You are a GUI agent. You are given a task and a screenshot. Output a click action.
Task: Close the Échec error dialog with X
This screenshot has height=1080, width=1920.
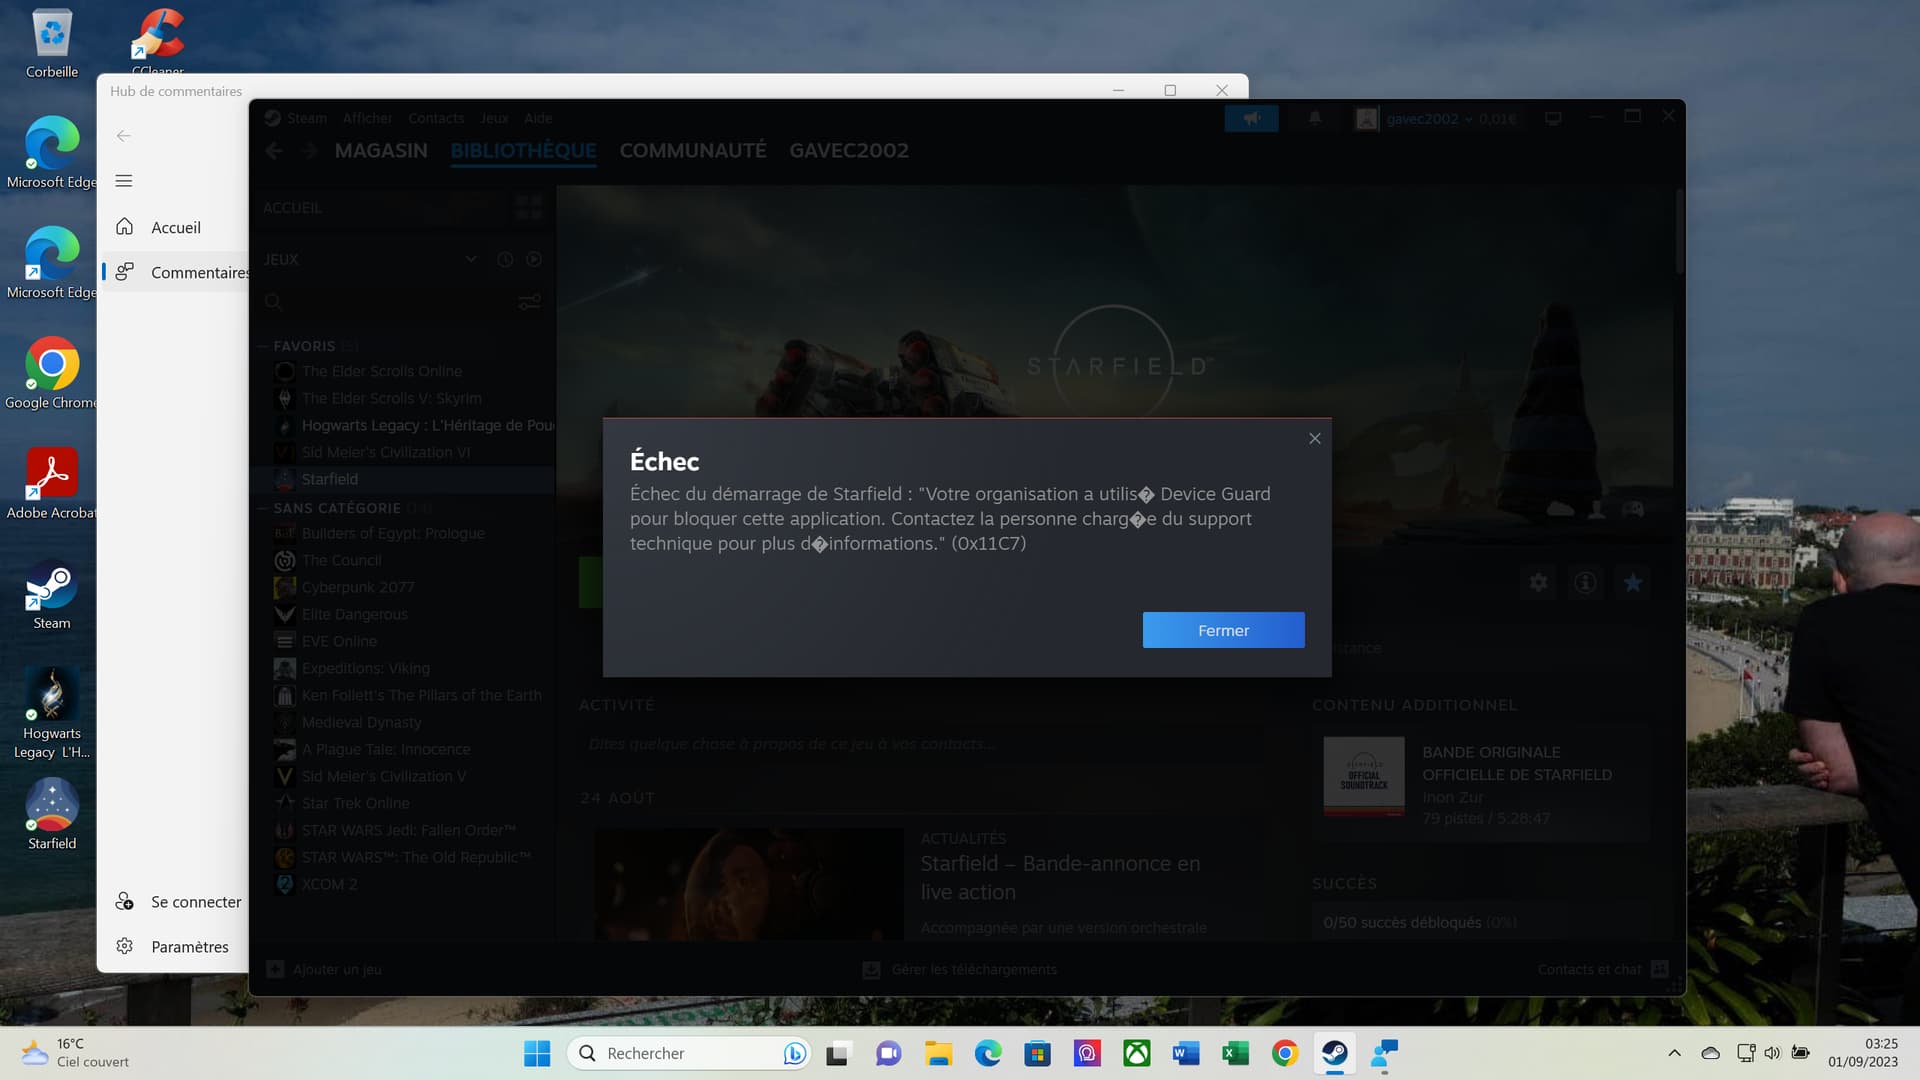1315,438
